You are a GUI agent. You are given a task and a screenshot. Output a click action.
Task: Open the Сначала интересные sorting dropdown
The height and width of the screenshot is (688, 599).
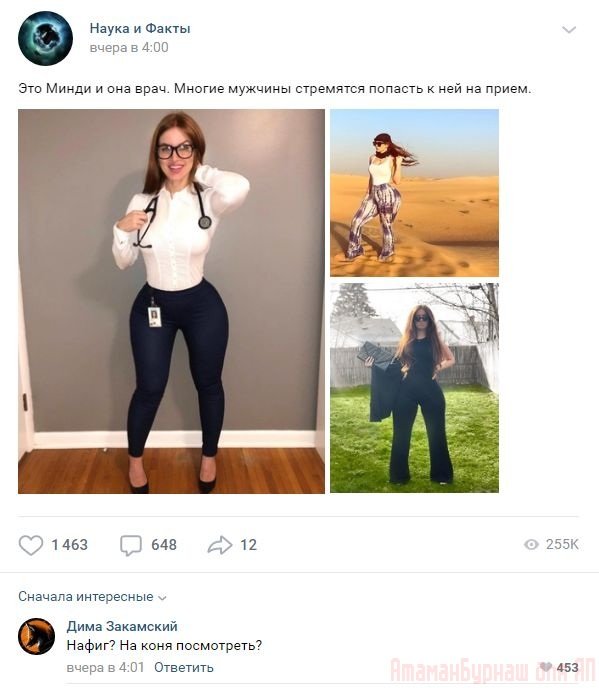(x=93, y=597)
